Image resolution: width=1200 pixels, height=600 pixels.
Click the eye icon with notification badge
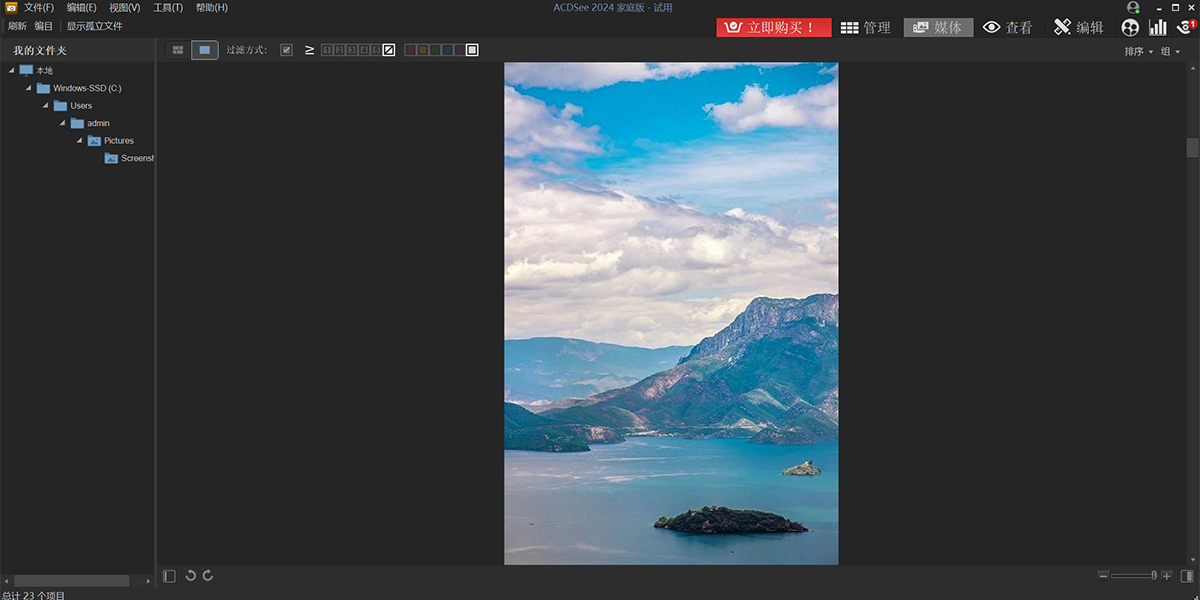pos(1185,28)
